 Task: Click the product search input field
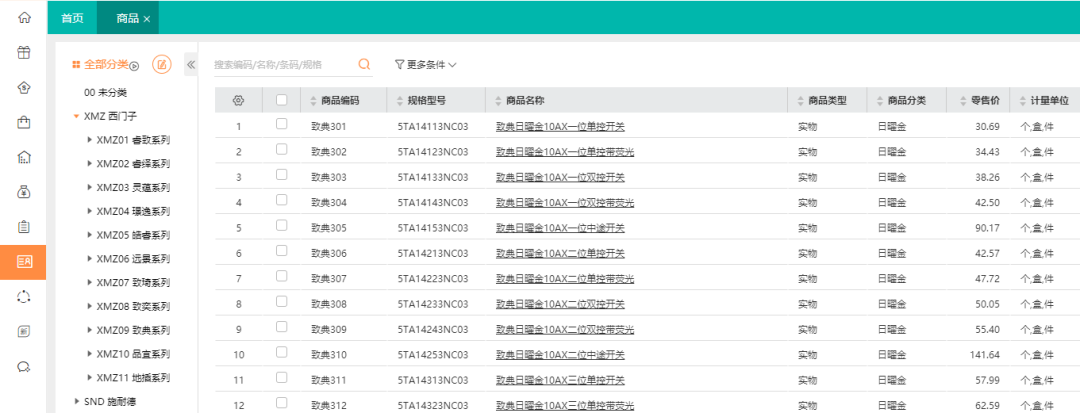(x=282, y=64)
